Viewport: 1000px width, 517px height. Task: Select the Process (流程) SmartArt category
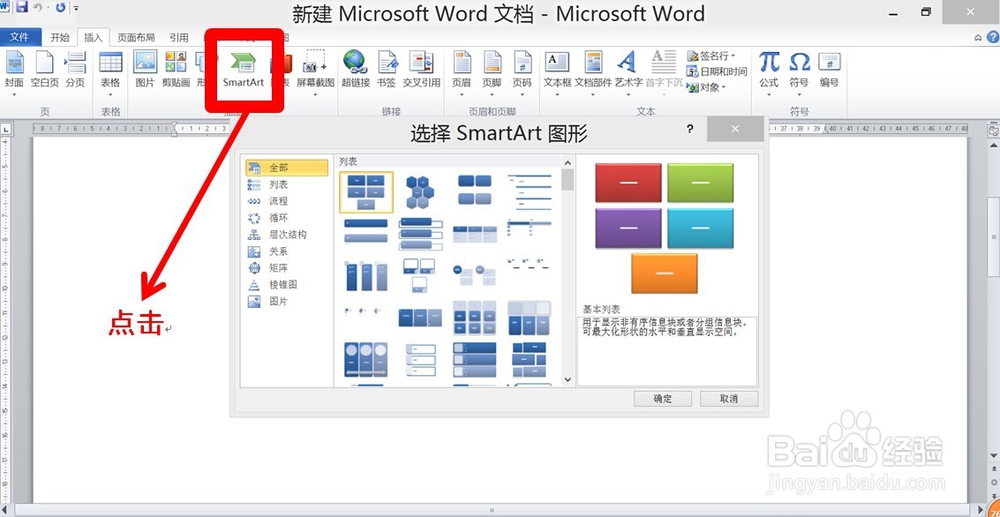coord(286,201)
